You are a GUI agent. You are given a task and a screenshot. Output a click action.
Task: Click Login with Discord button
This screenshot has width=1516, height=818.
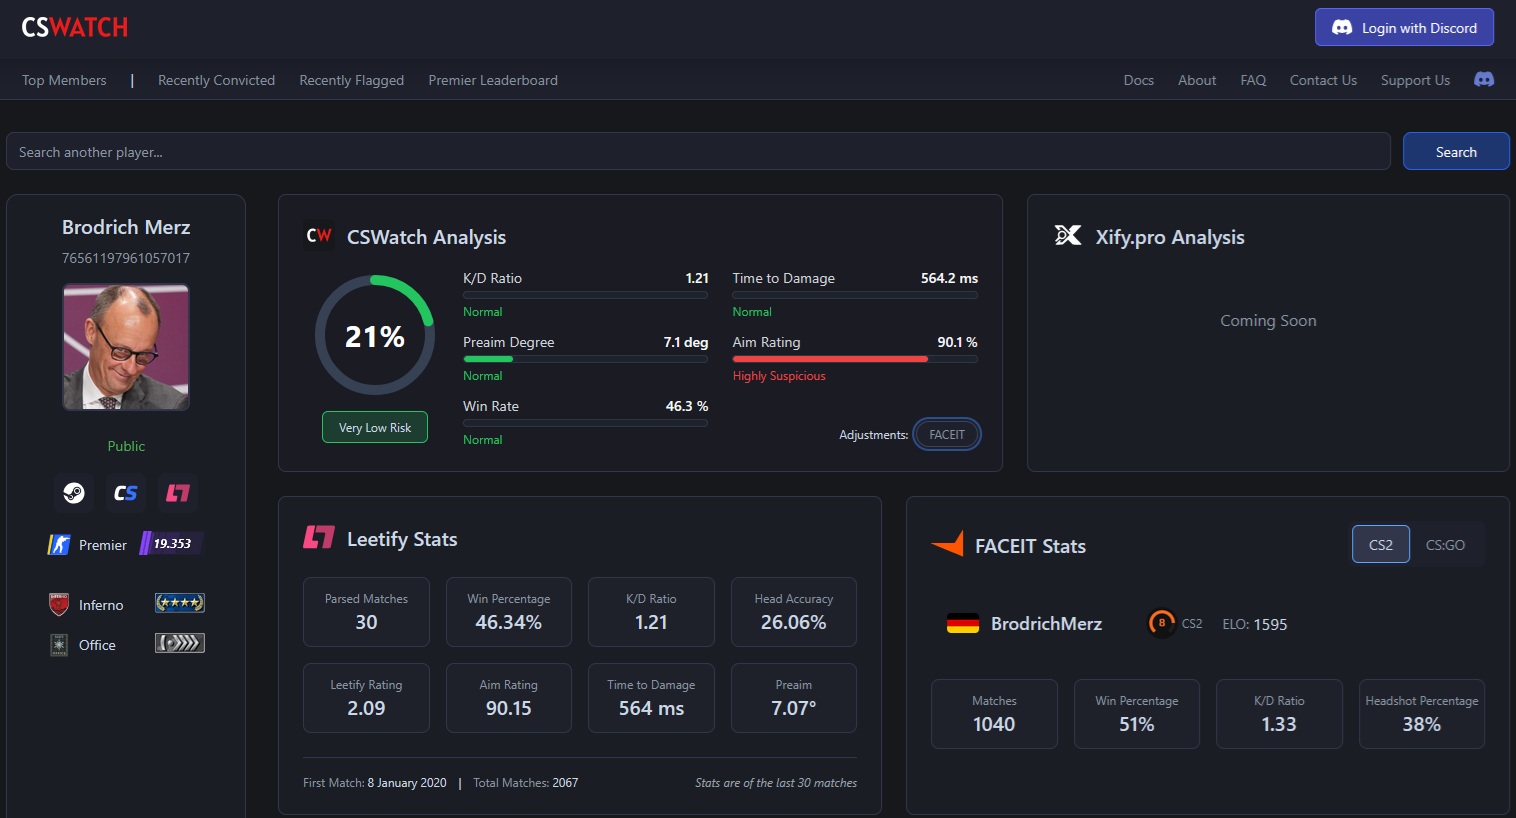pos(1404,27)
